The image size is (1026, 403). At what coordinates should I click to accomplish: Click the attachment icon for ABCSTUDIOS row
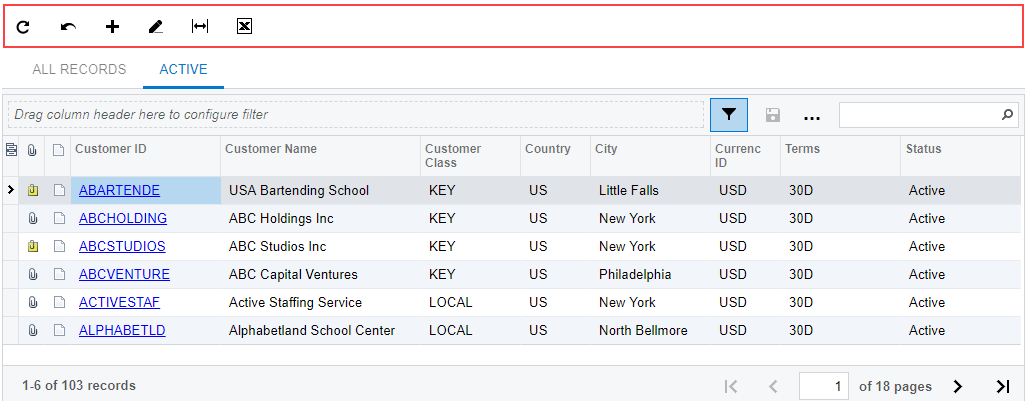(33, 246)
